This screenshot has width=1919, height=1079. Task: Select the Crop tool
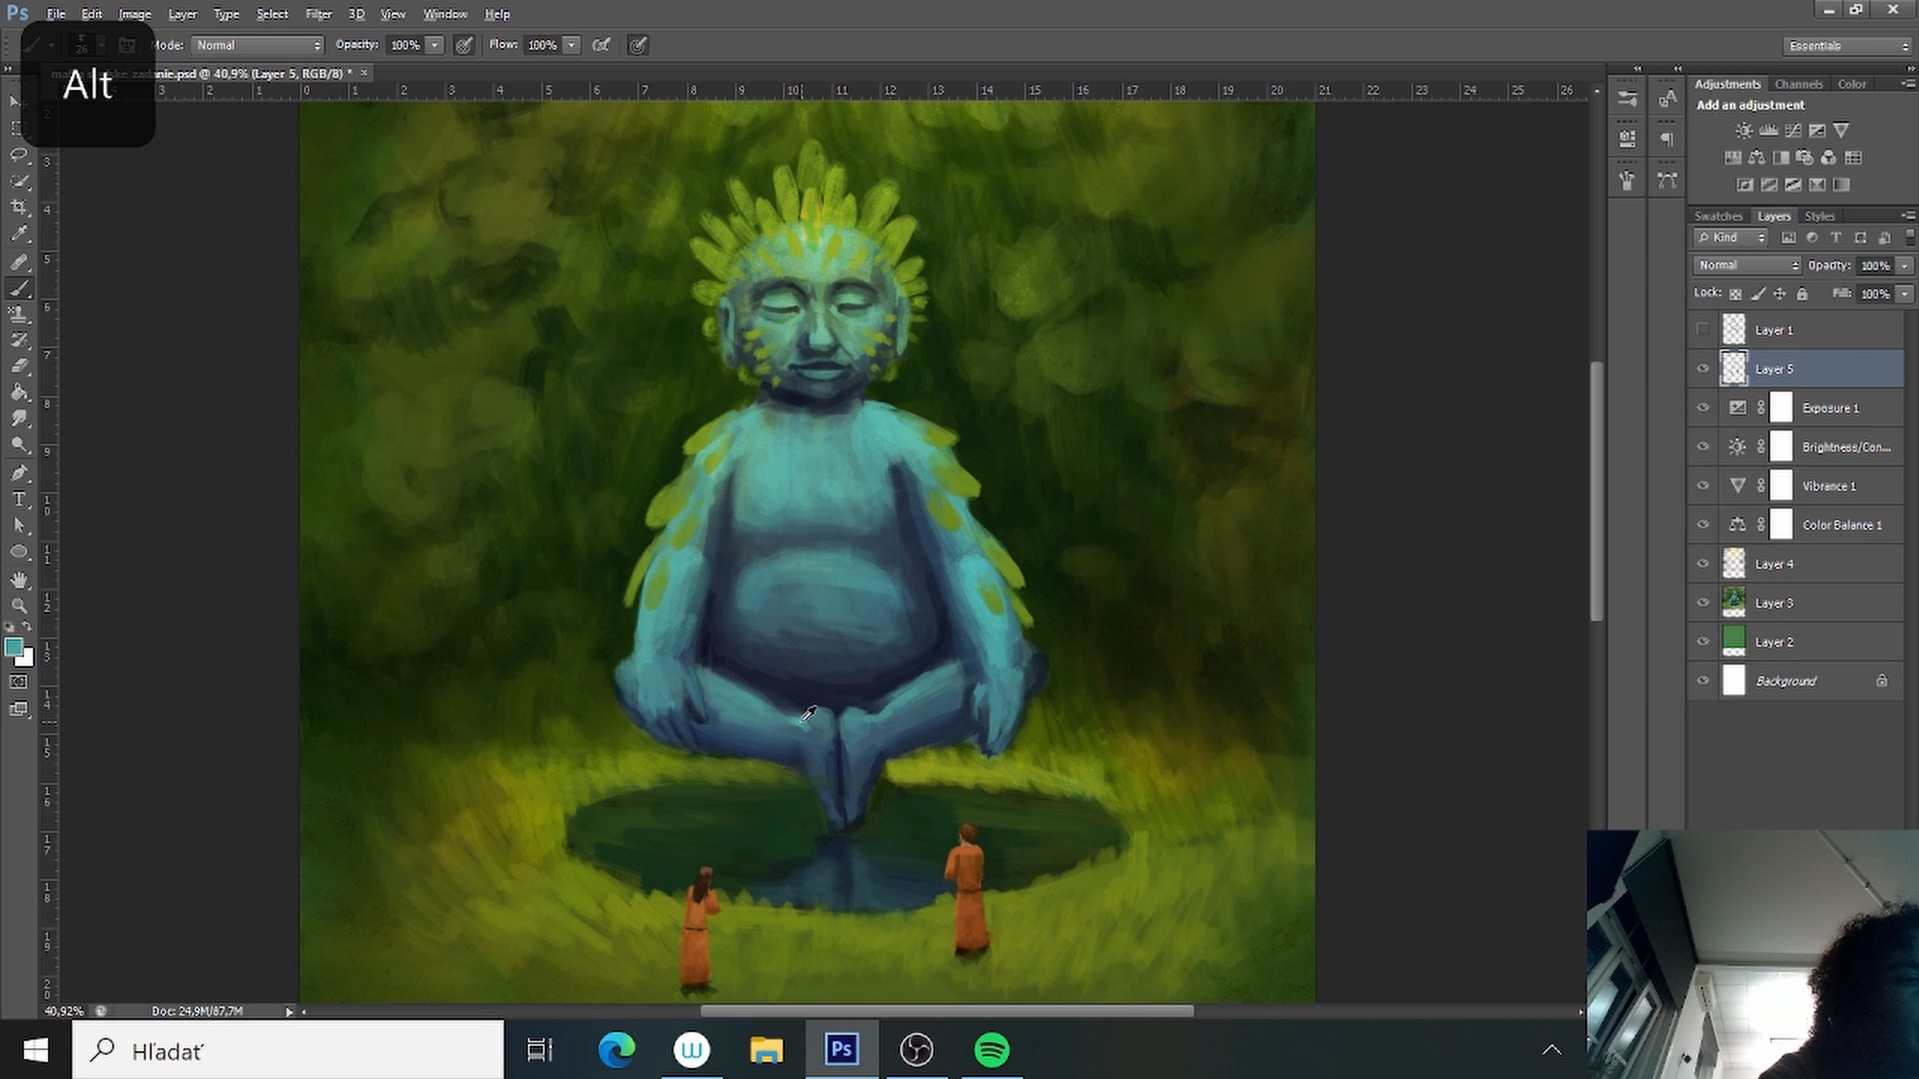(x=19, y=207)
